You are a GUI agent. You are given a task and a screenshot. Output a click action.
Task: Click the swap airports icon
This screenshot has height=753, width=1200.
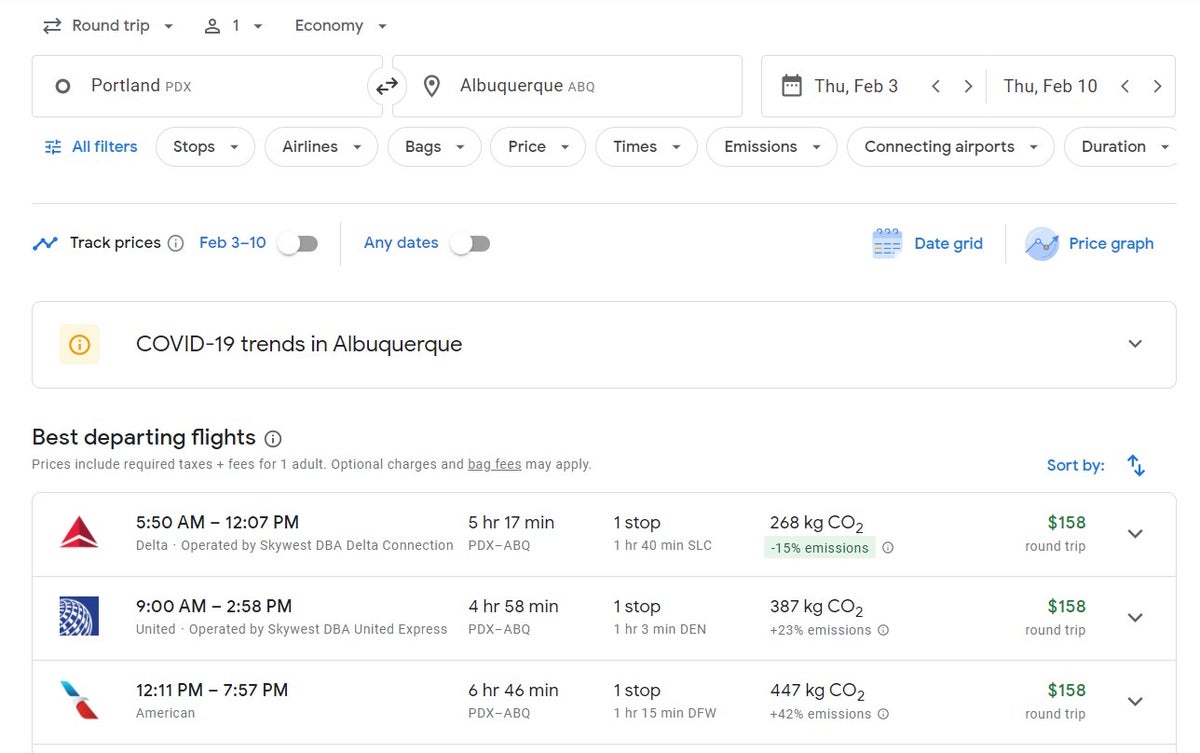[x=387, y=86]
